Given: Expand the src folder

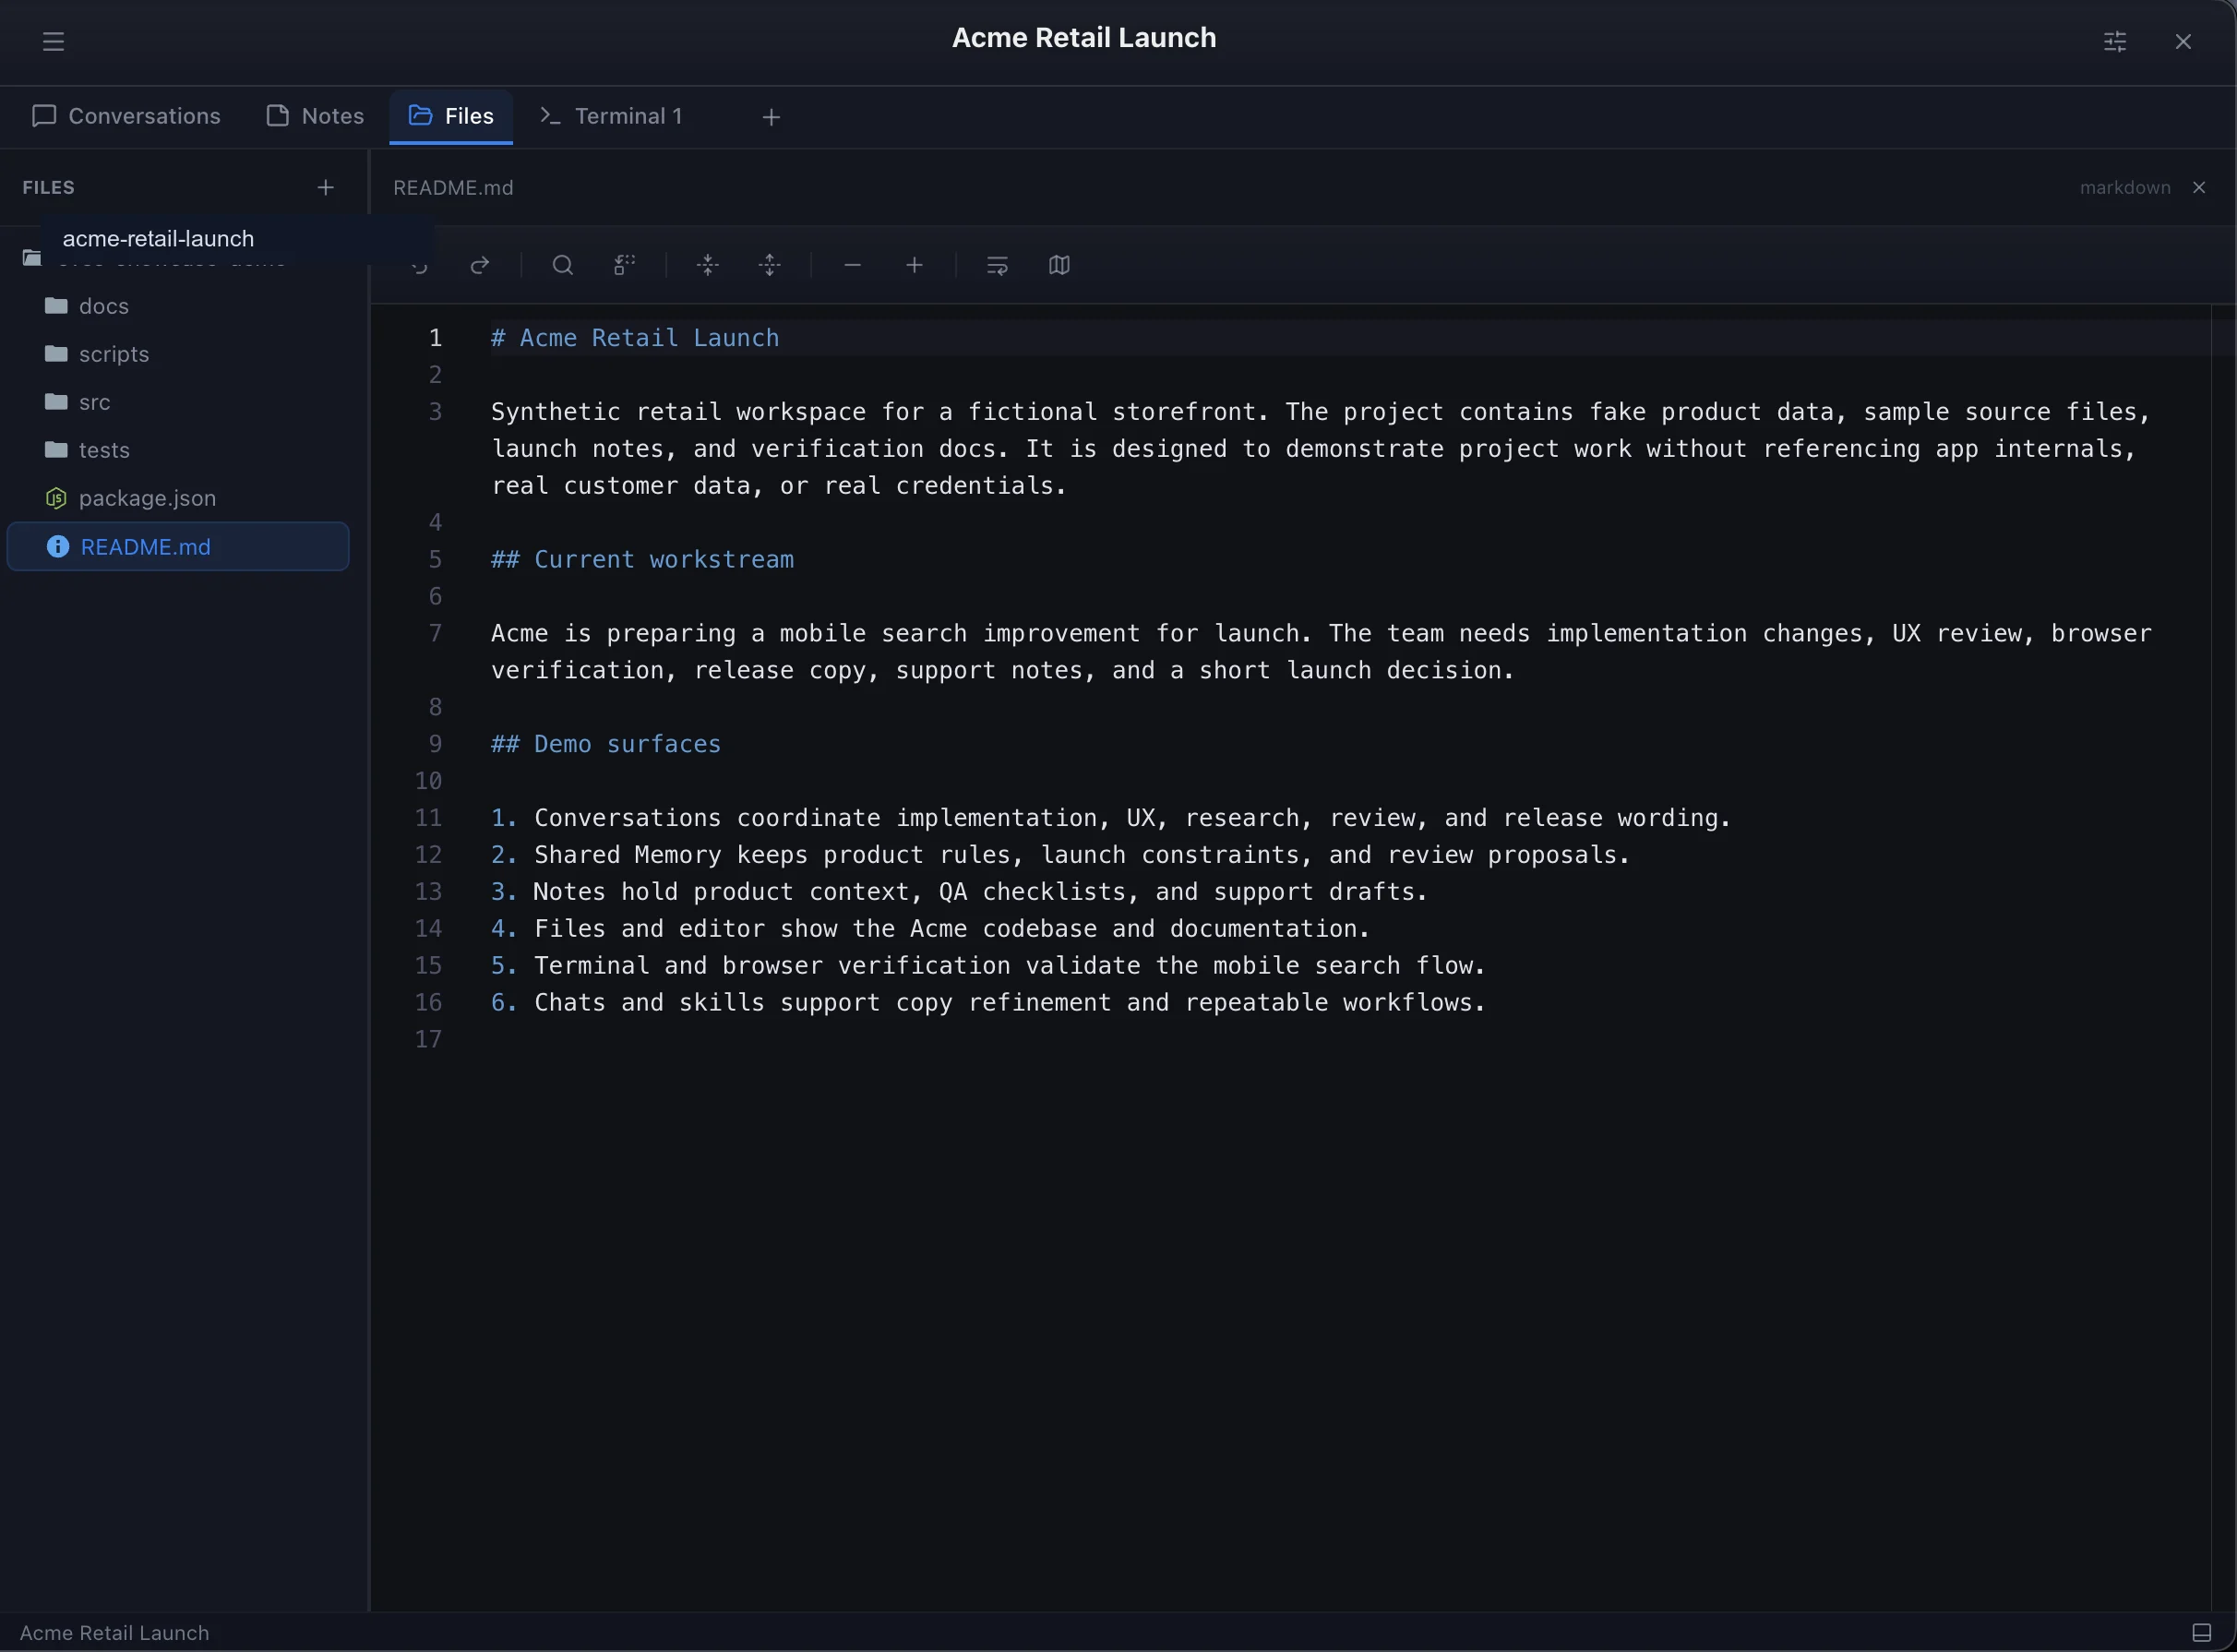Looking at the screenshot, I should pyautogui.click(x=180, y=402).
